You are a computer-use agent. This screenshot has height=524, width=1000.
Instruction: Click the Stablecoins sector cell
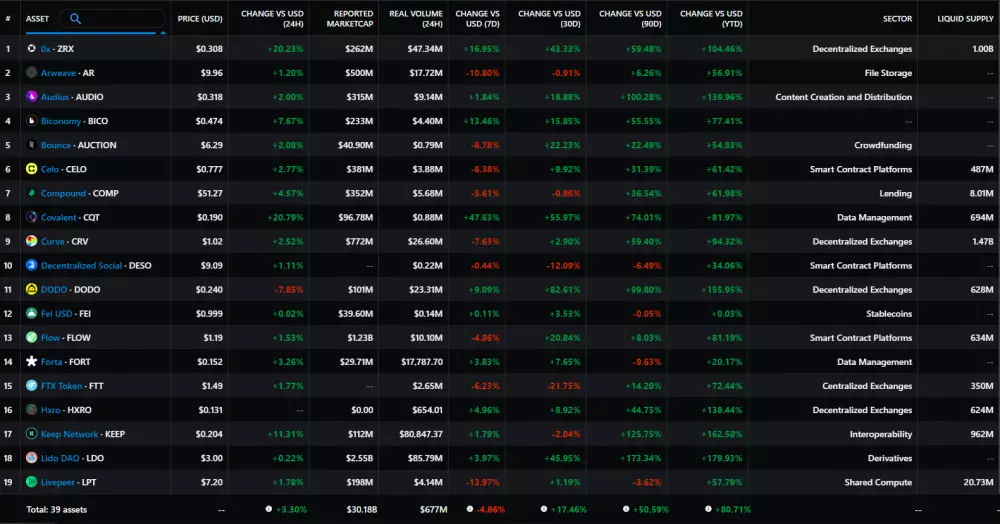point(889,314)
